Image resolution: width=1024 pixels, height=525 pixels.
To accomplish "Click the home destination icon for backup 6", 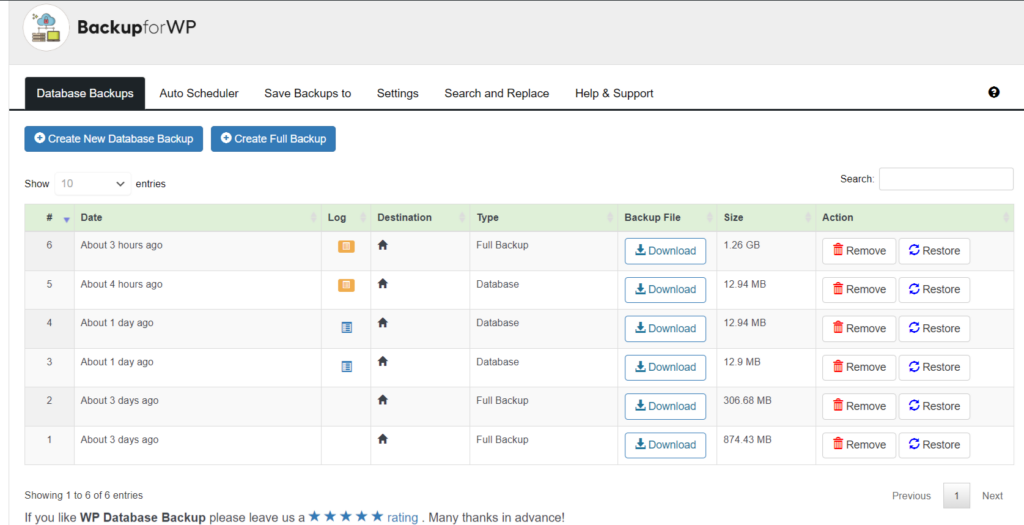I will [x=383, y=245].
